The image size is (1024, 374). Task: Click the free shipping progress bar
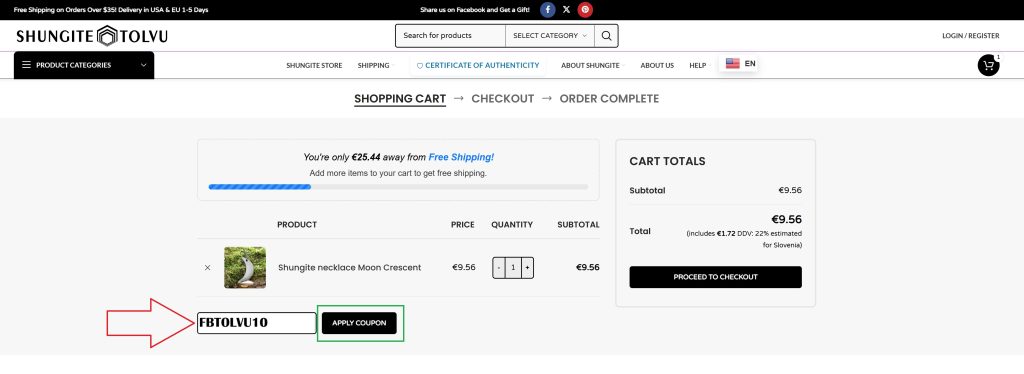[x=398, y=187]
